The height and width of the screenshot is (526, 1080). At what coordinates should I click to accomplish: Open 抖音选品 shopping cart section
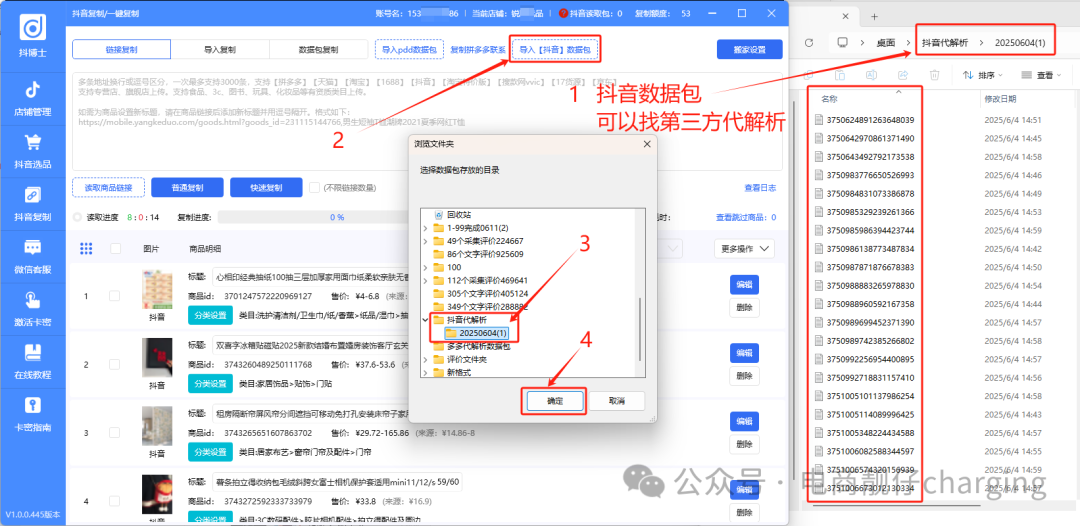click(32, 151)
